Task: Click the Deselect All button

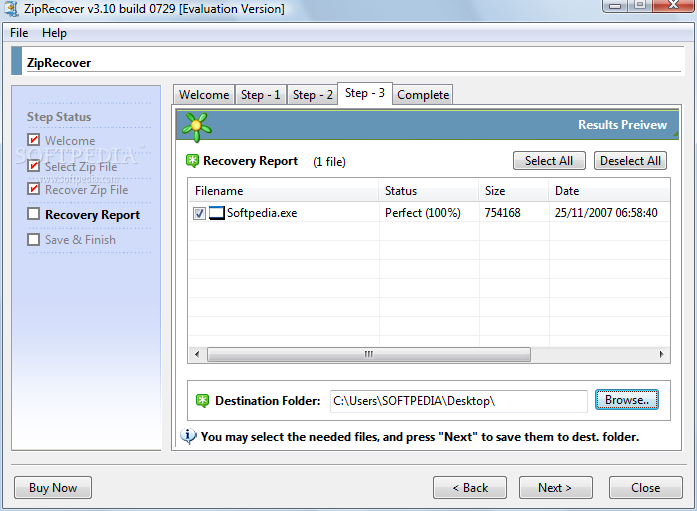Action: pos(630,160)
